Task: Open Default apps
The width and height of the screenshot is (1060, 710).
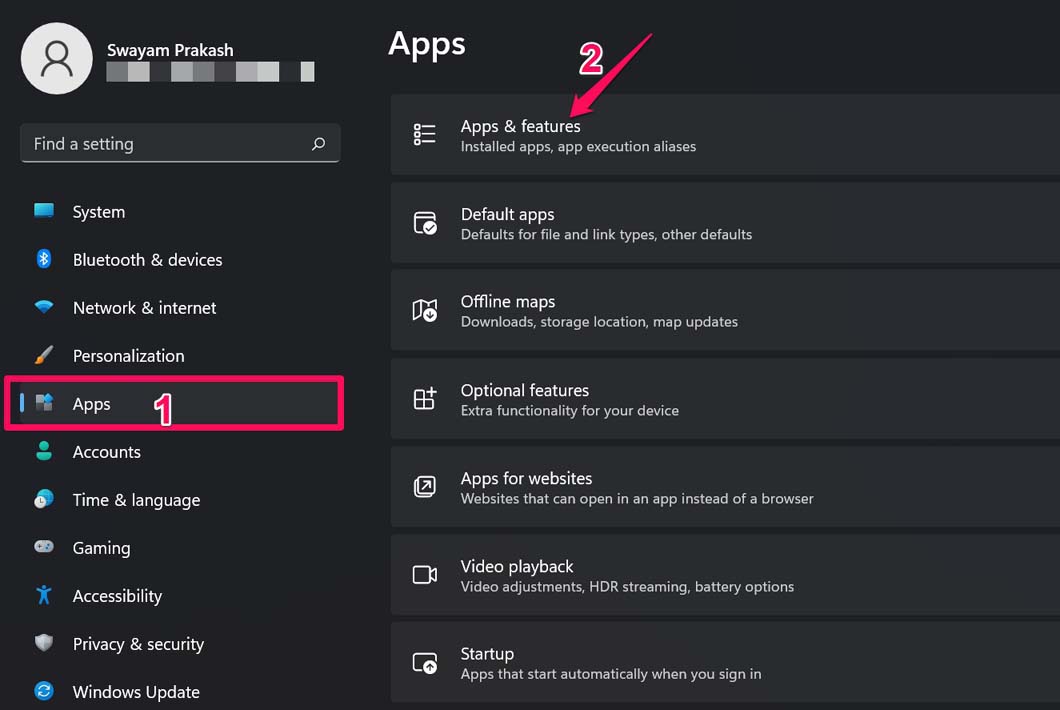Action: 725,222
